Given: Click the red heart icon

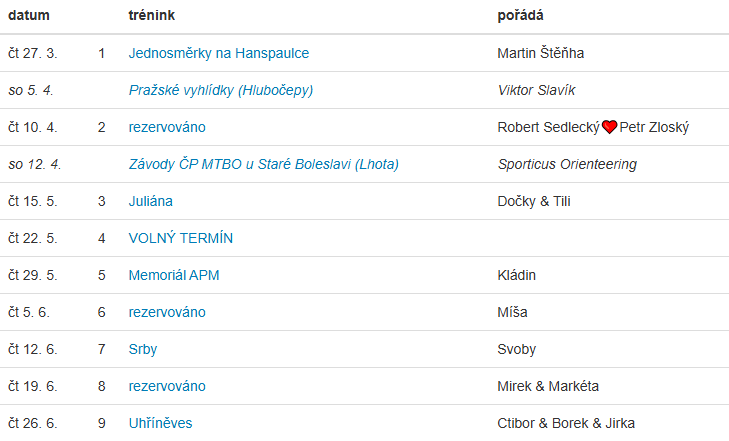Looking at the screenshot, I should coord(609,127).
